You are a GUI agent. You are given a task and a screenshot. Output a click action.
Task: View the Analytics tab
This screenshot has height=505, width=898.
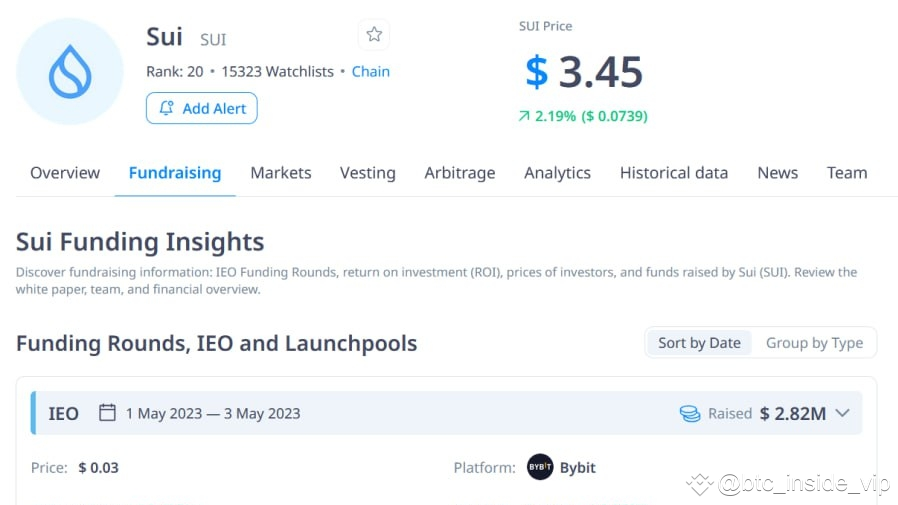[x=557, y=173]
